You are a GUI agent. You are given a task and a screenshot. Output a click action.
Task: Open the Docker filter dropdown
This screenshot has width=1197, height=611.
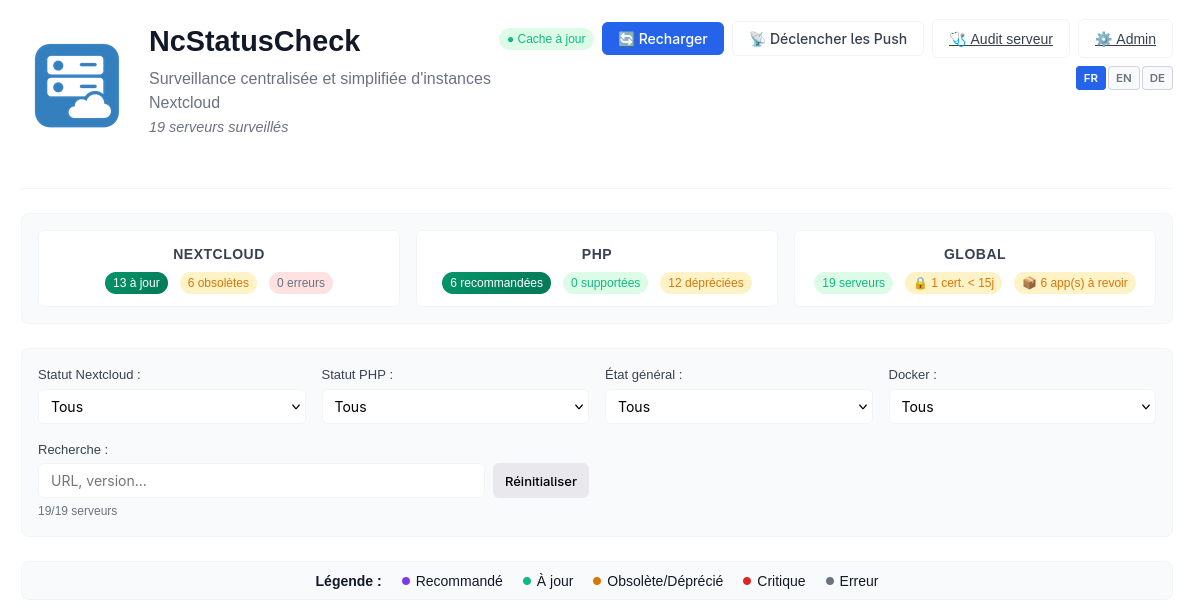click(1022, 407)
